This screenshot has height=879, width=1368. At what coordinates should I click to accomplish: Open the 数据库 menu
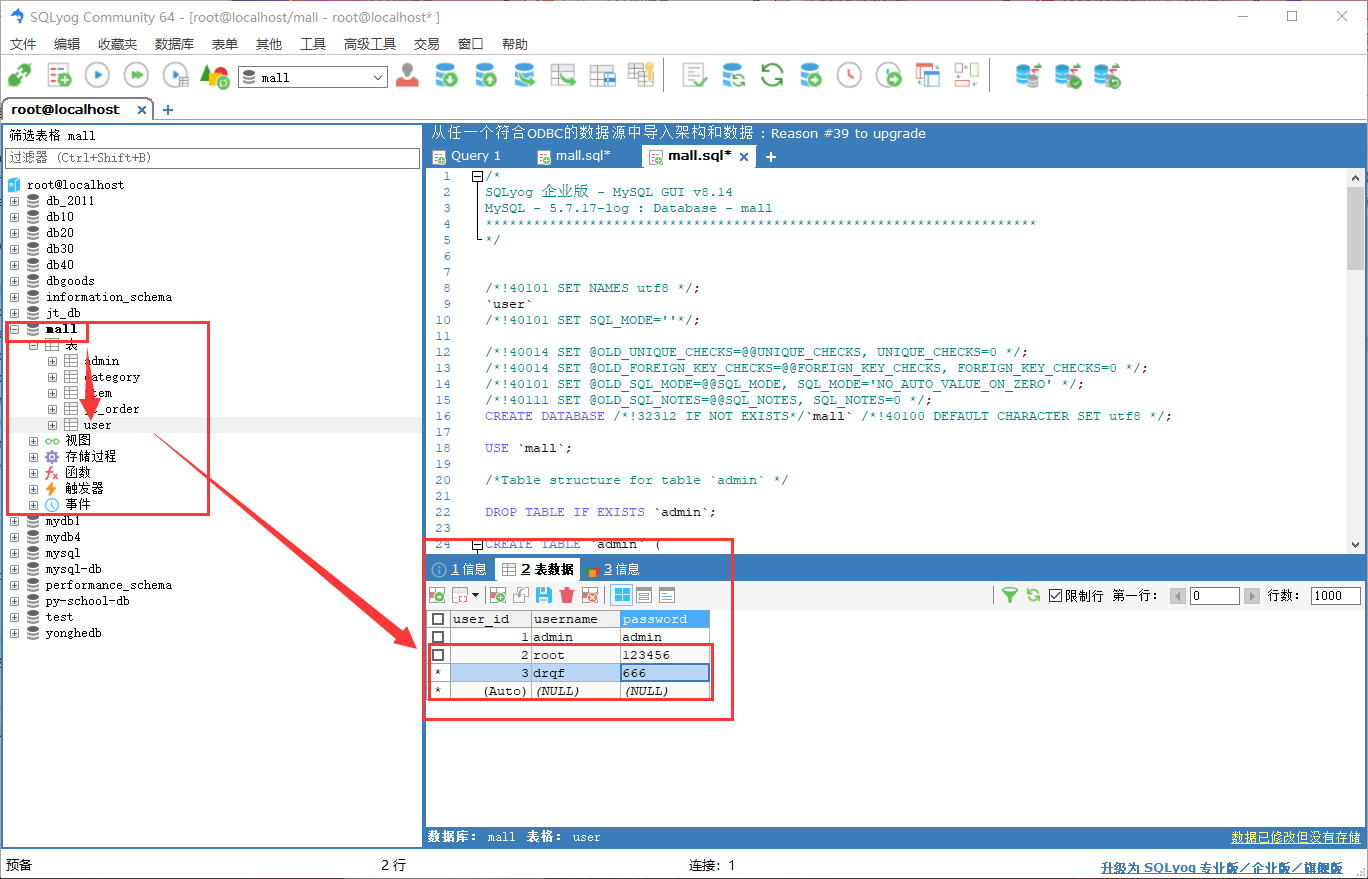[x=174, y=44]
